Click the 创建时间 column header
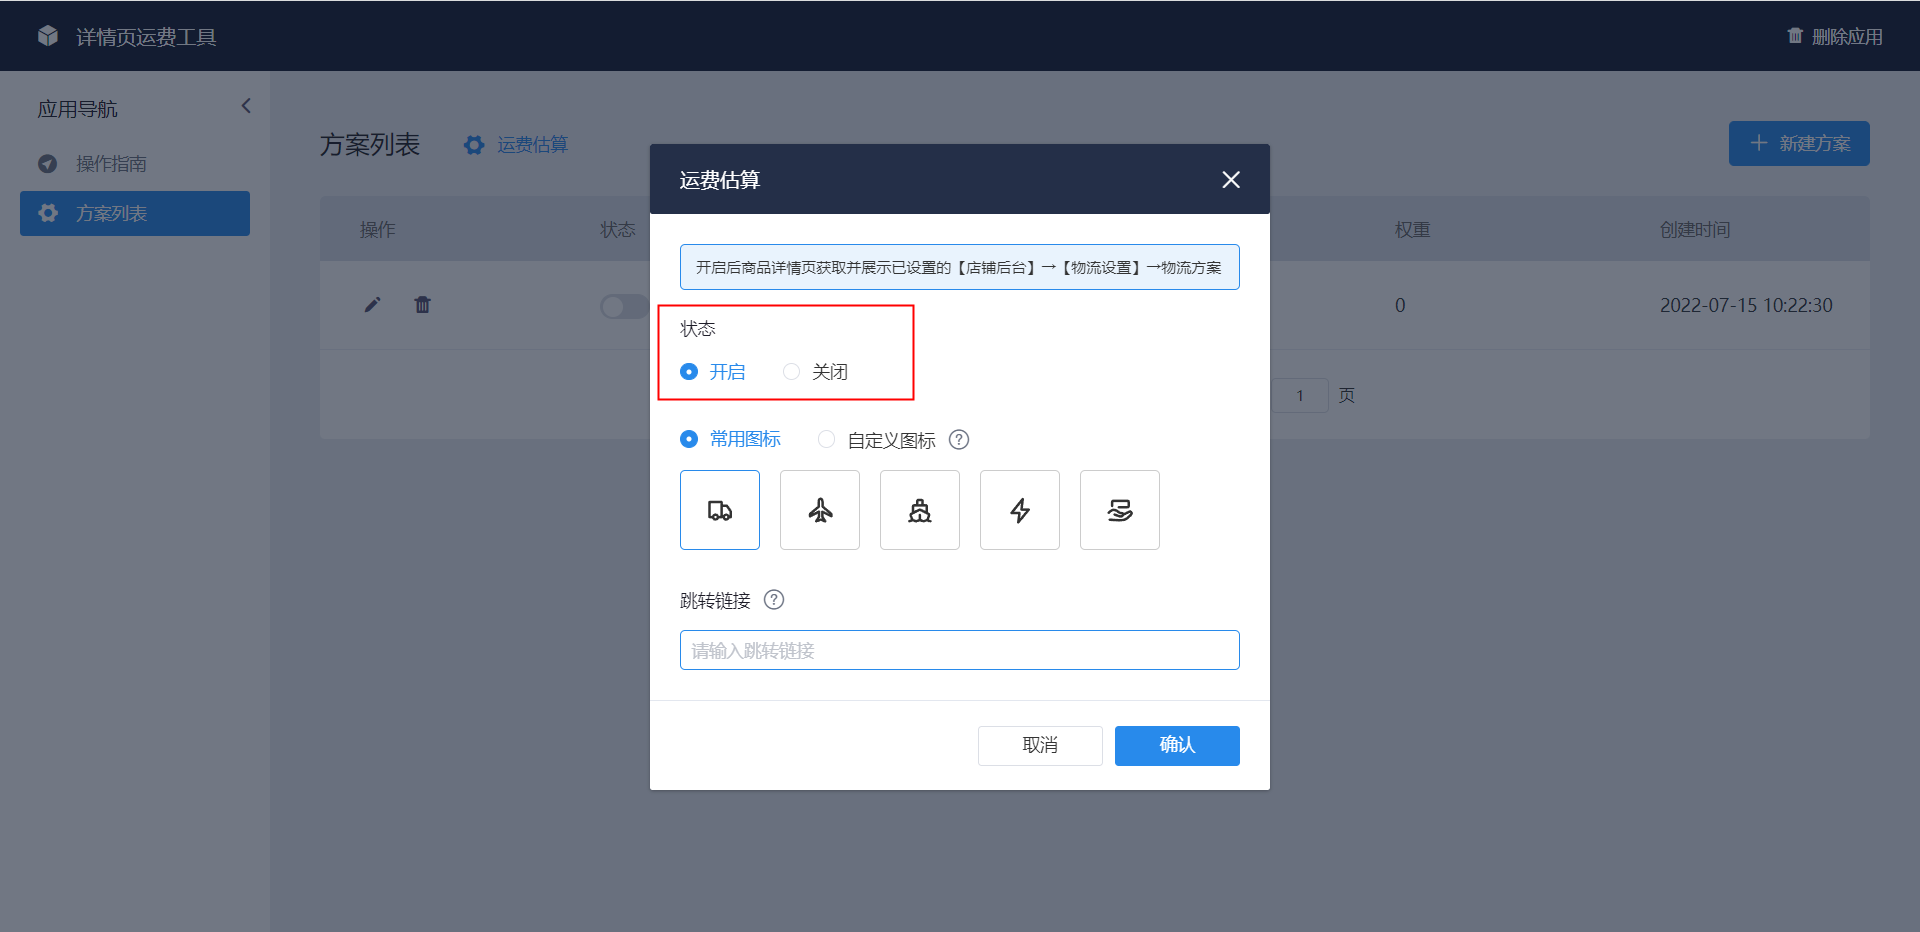The image size is (1920, 932). pyautogui.click(x=1695, y=230)
